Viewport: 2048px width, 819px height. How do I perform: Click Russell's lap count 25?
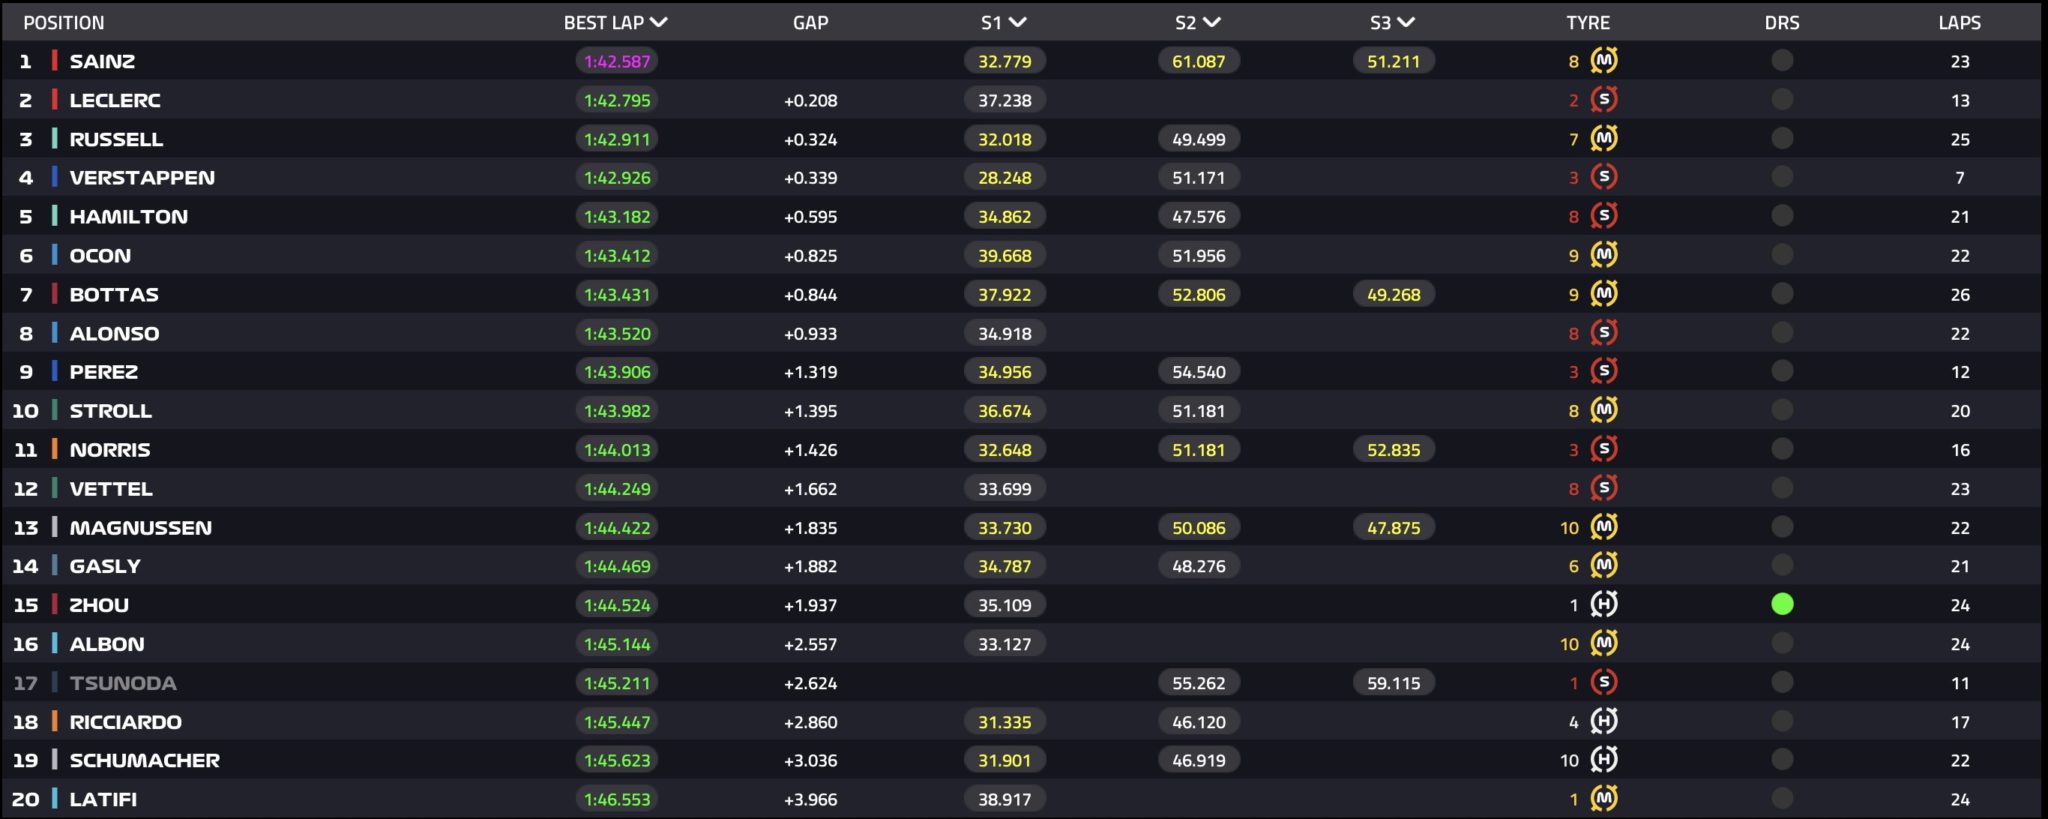[1959, 139]
